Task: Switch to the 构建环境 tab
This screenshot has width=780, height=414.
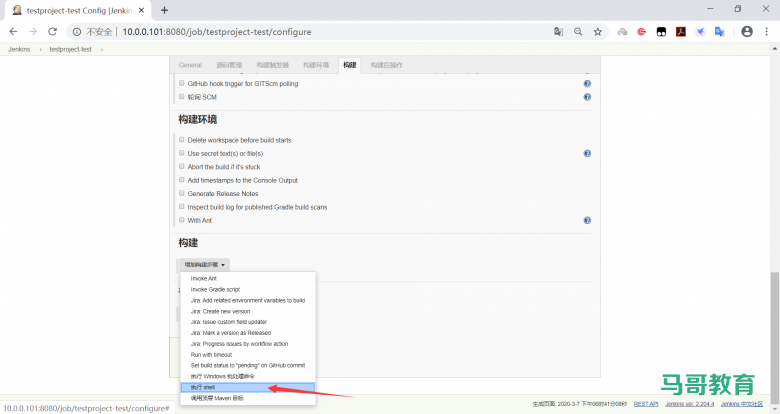Action: pyautogui.click(x=316, y=65)
